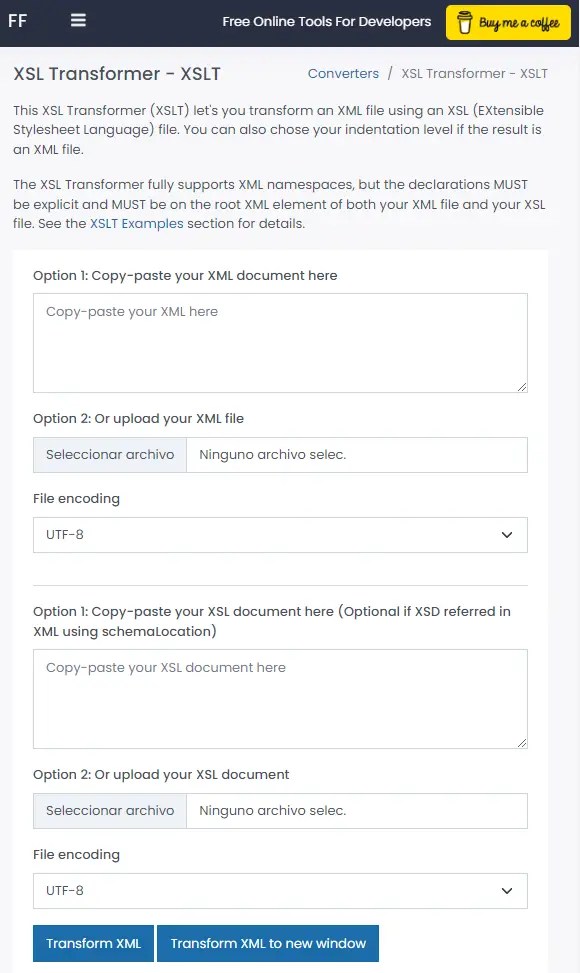This screenshot has width=580, height=973.
Task: Open the hamburger navigation menu
Action: tap(77, 21)
